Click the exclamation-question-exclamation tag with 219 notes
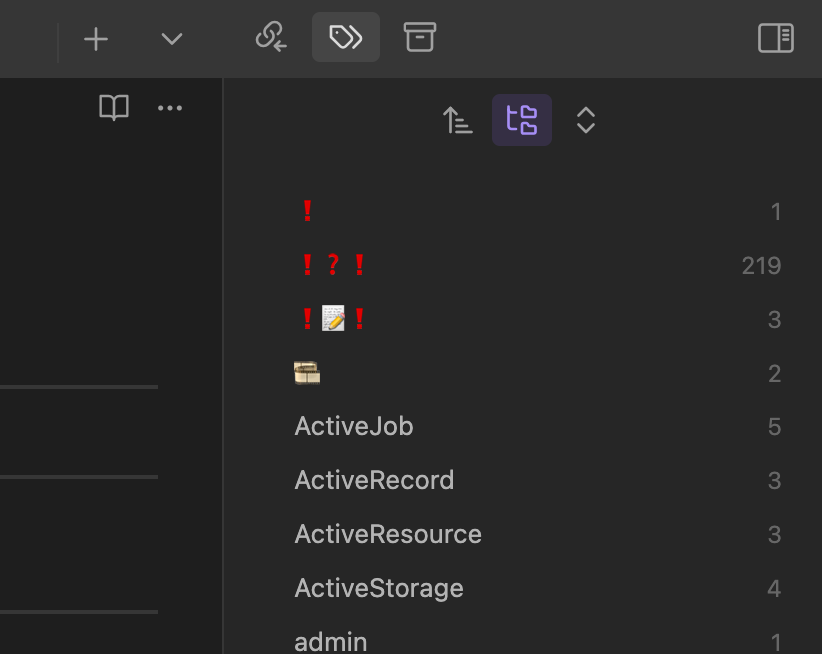 (333, 265)
